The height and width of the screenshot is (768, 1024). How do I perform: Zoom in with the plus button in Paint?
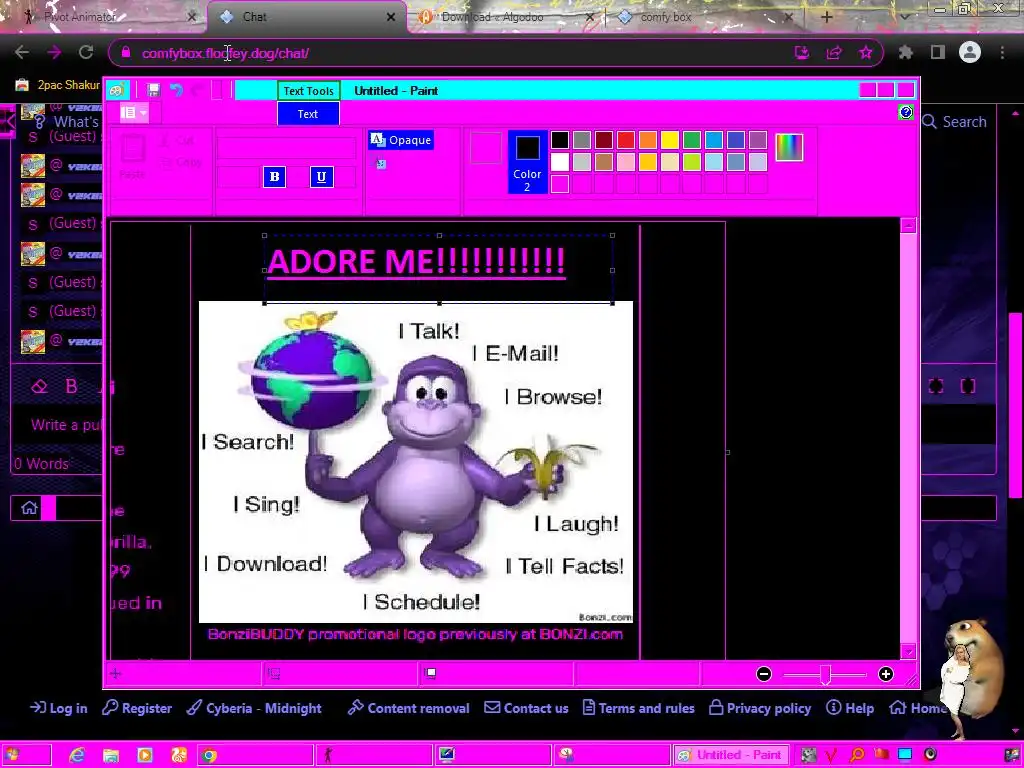click(x=886, y=674)
